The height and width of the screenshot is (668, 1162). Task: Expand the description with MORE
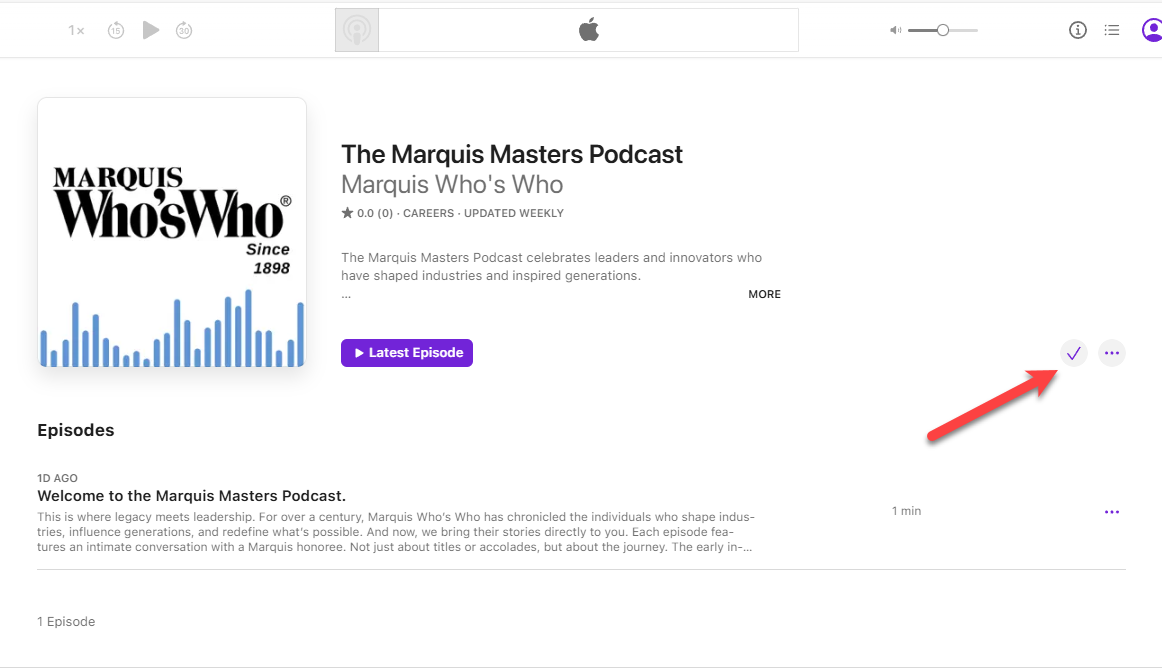[x=764, y=294]
